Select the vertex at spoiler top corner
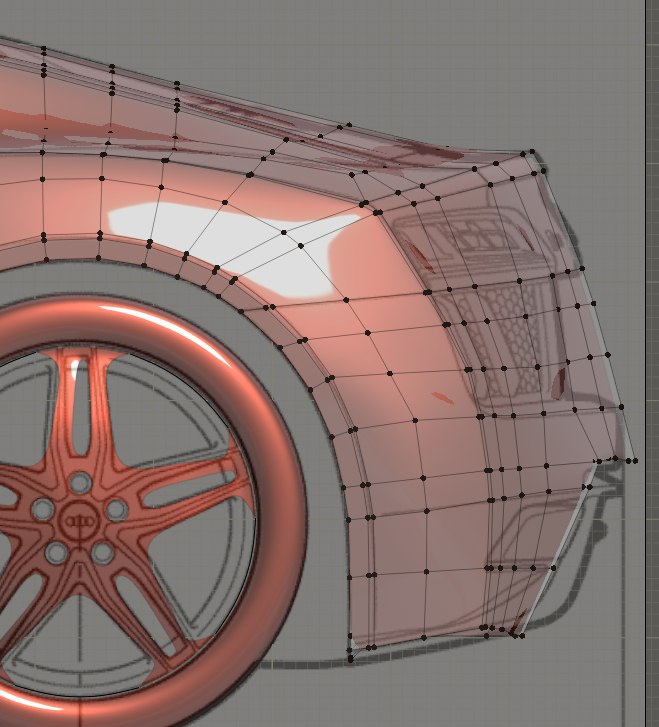 [x=532, y=152]
